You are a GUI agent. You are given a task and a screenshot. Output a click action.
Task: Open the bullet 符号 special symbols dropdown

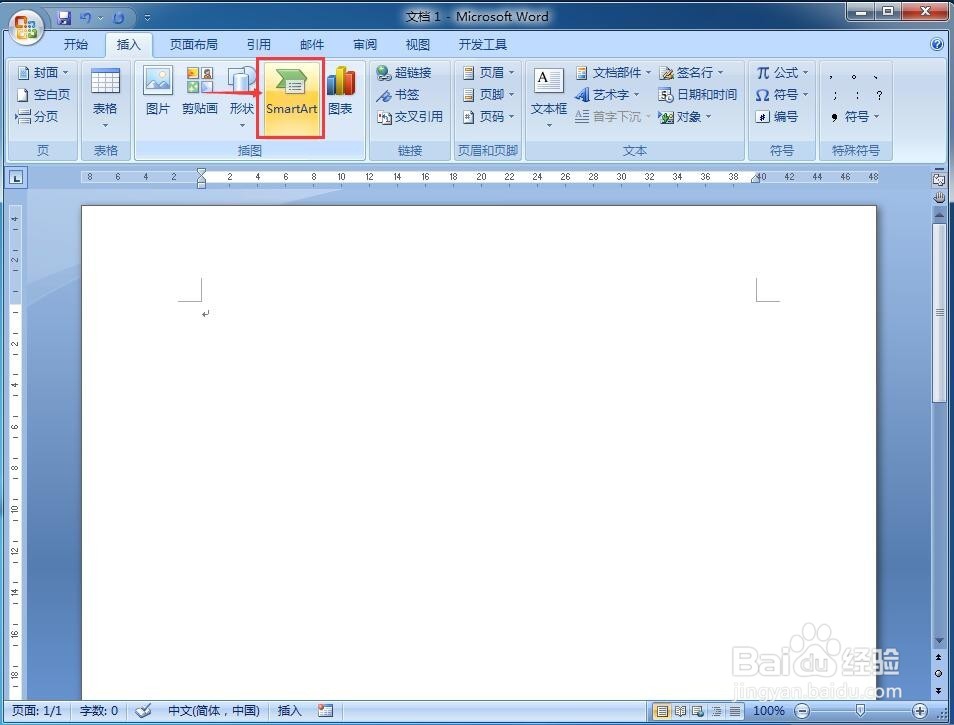[x=855, y=116]
